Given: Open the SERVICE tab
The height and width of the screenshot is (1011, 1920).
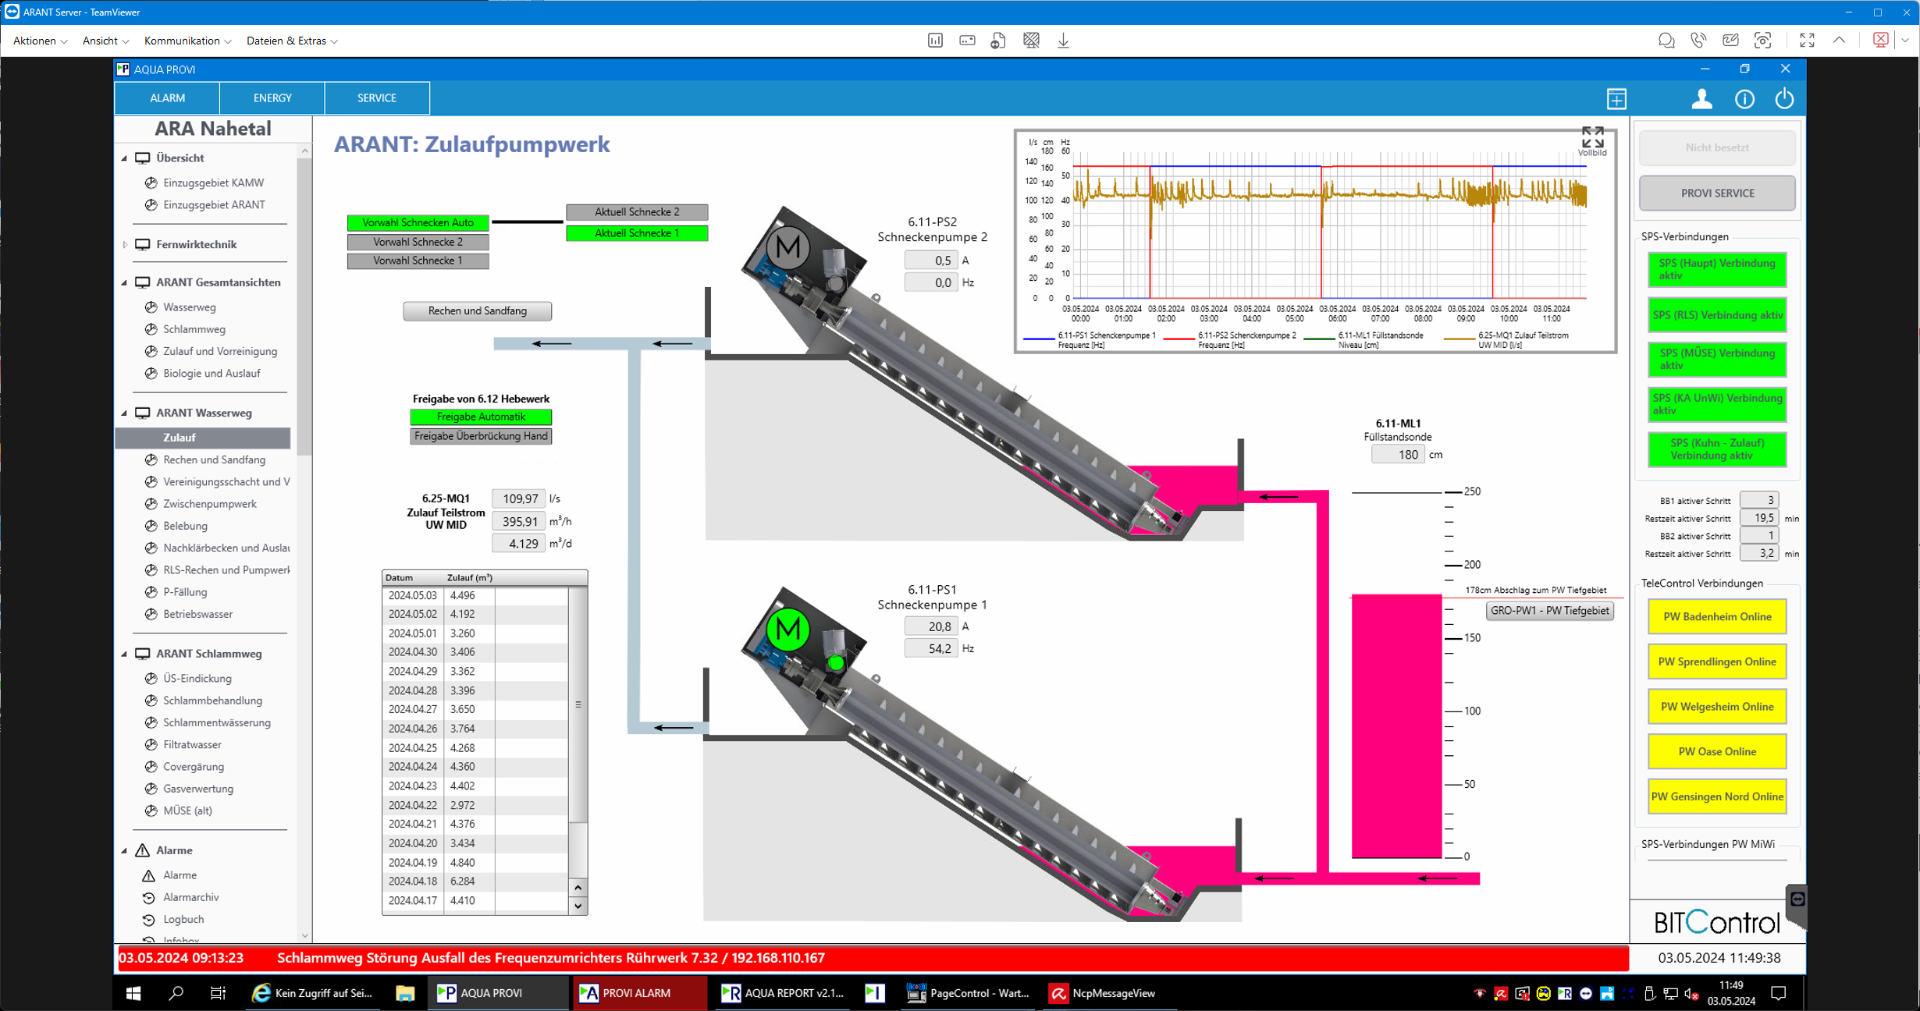Looking at the screenshot, I should 377,98.
